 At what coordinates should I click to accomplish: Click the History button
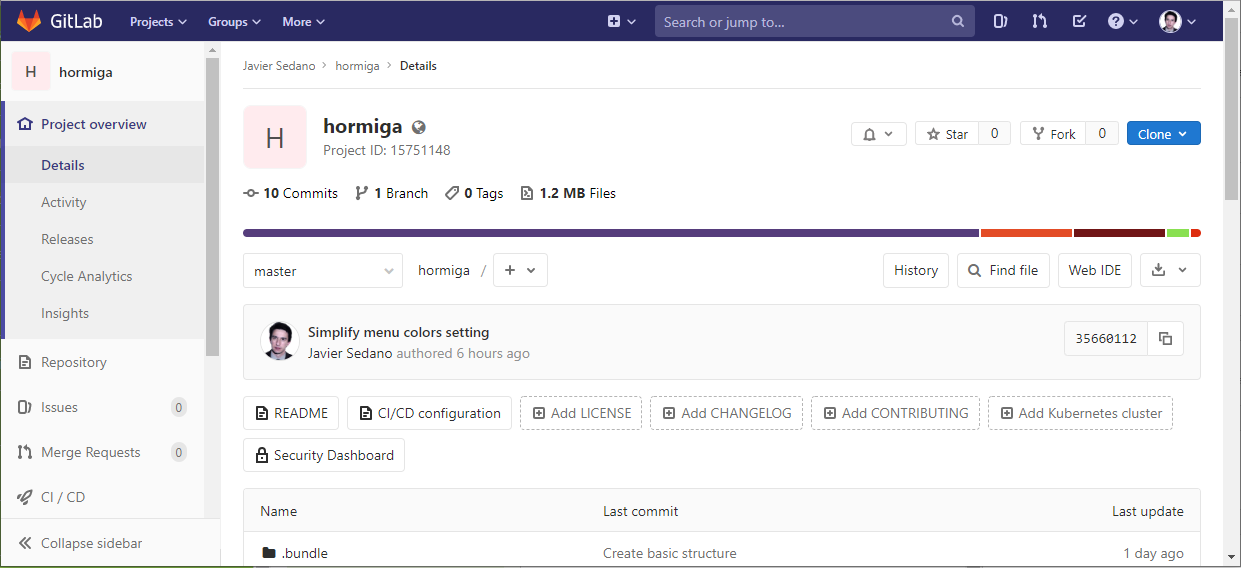pyautogui.click(x=916, y=270)
